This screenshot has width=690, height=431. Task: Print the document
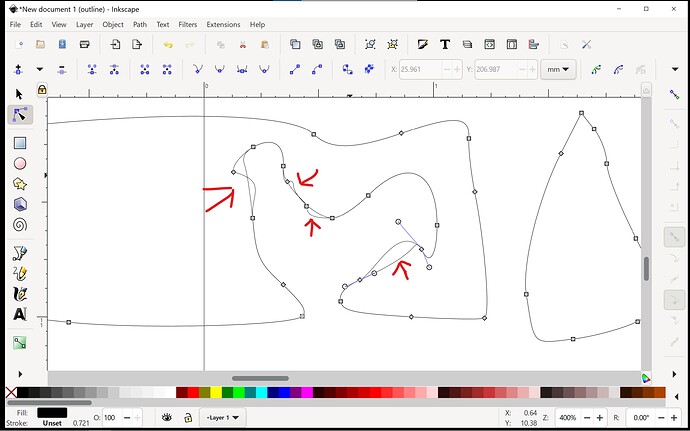[x=84, y=44]
